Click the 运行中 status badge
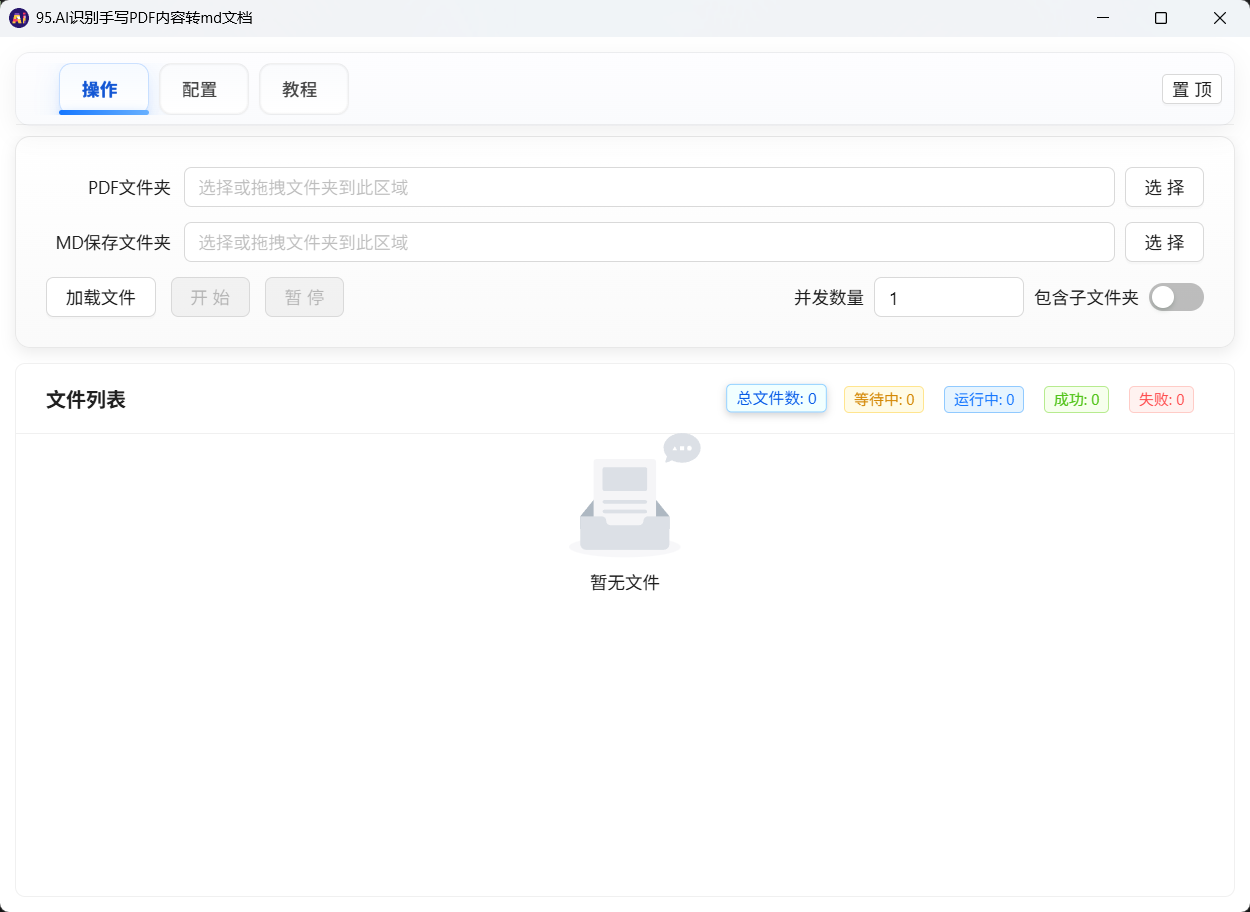 tap(983, 399)
